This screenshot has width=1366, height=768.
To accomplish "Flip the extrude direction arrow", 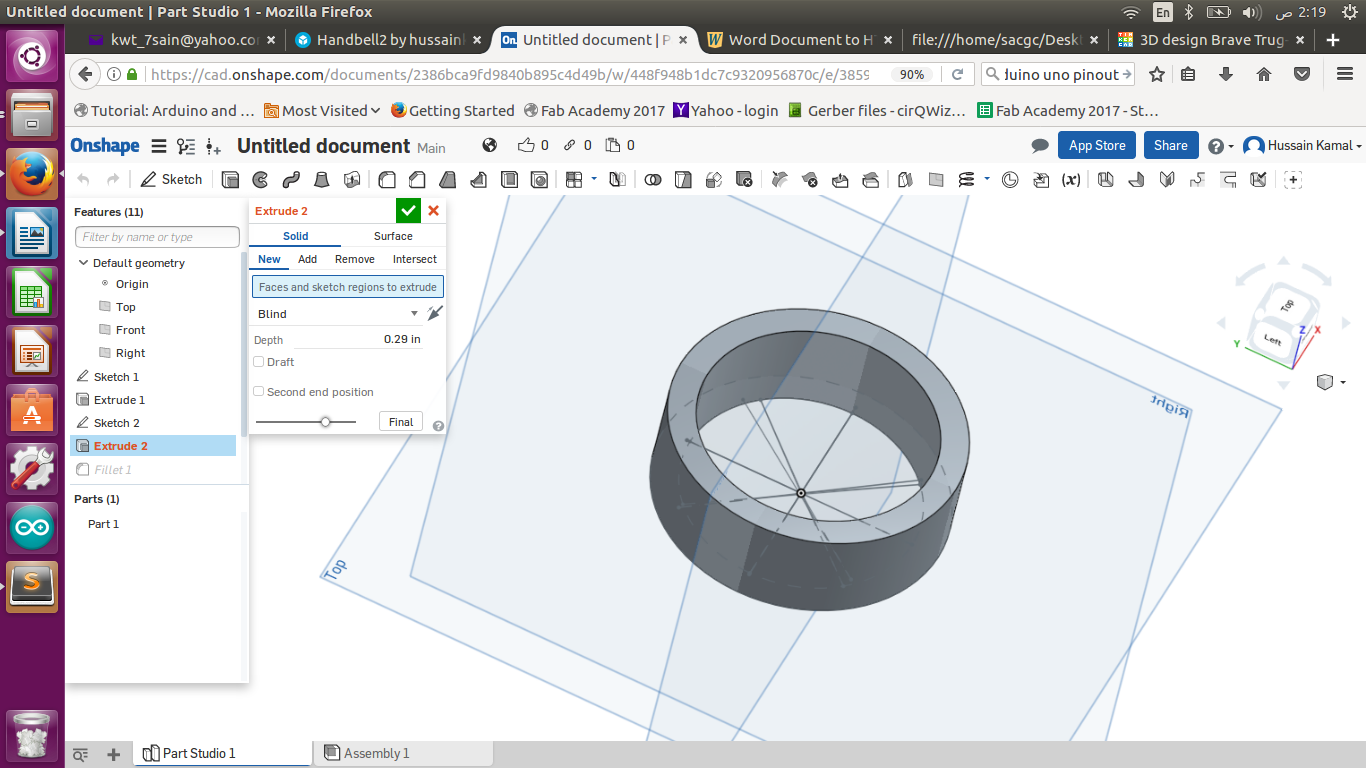I will point(434,314).
